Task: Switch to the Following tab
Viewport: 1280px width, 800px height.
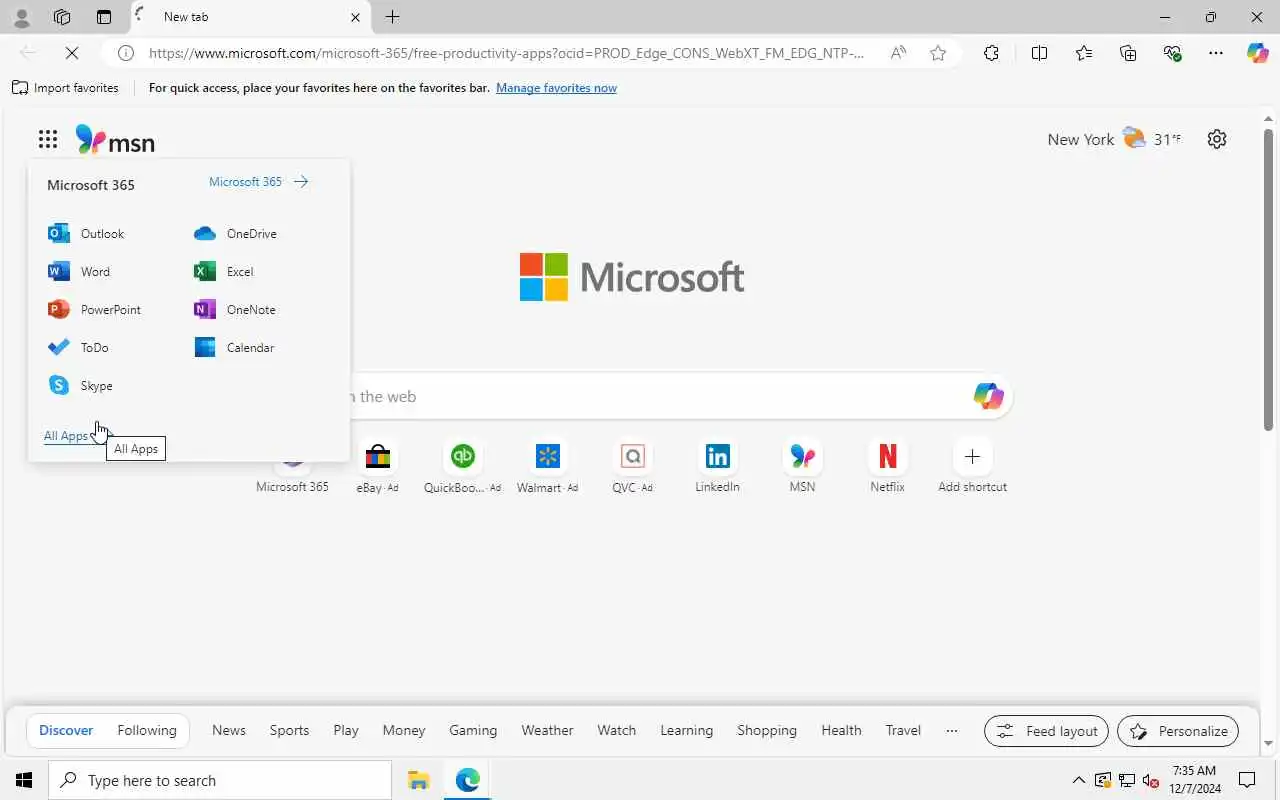Action: (x=147, y=730)
